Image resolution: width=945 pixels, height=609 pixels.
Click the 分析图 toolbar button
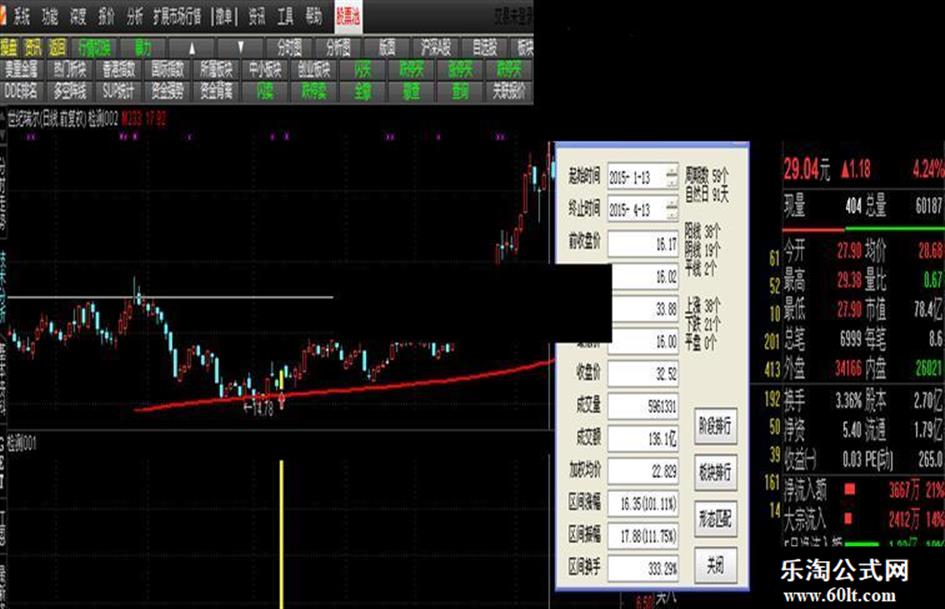tap(338, 48)
